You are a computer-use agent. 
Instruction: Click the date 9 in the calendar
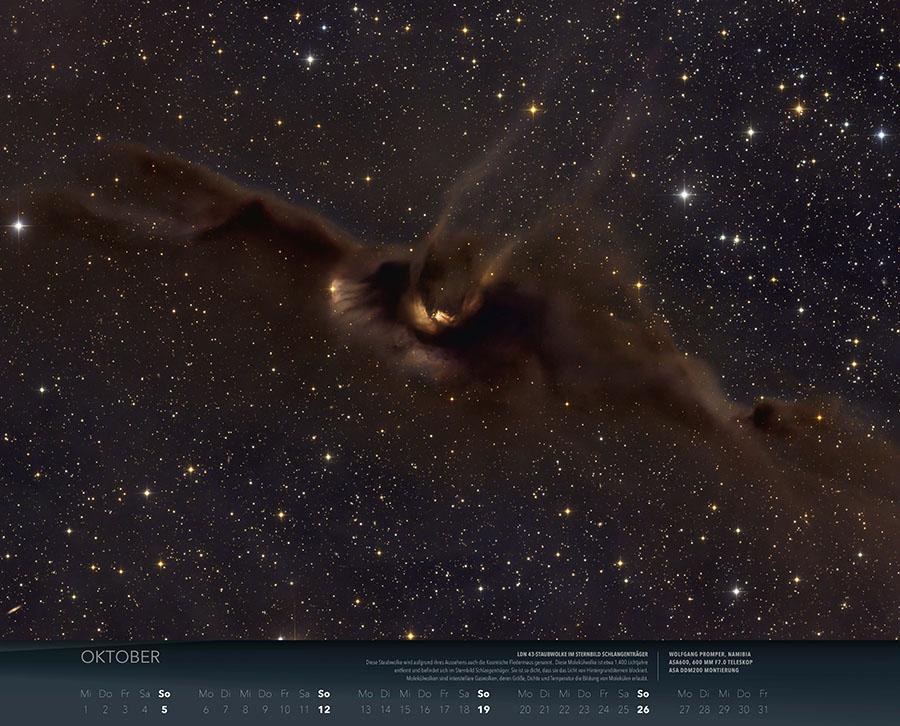265,709
